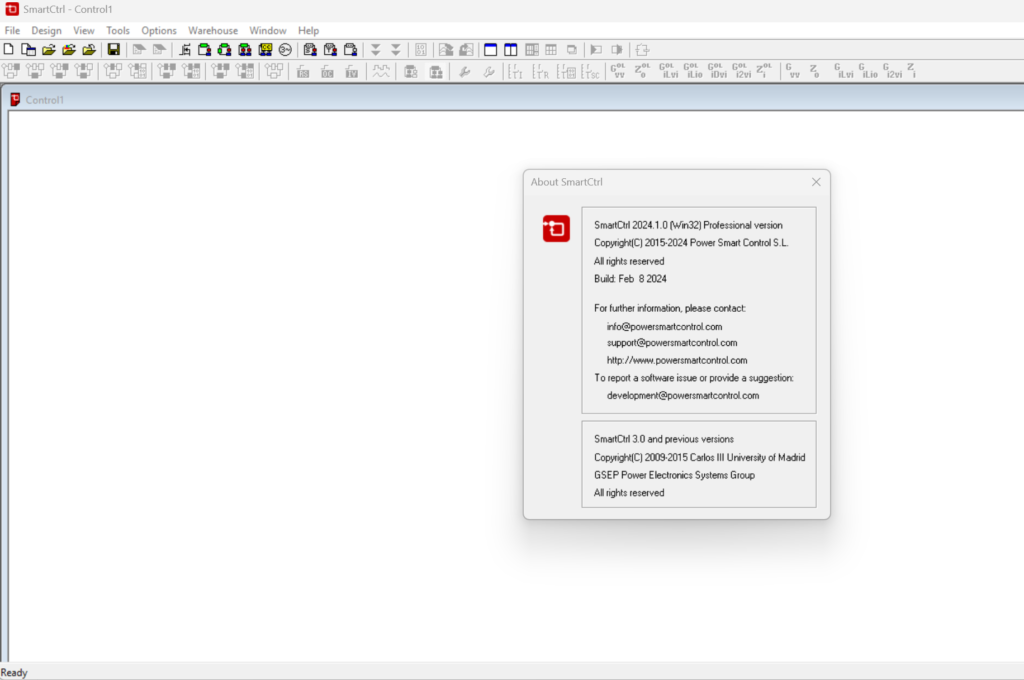Click the closed-loop 'G vv' icon without OL

(793, 71)
